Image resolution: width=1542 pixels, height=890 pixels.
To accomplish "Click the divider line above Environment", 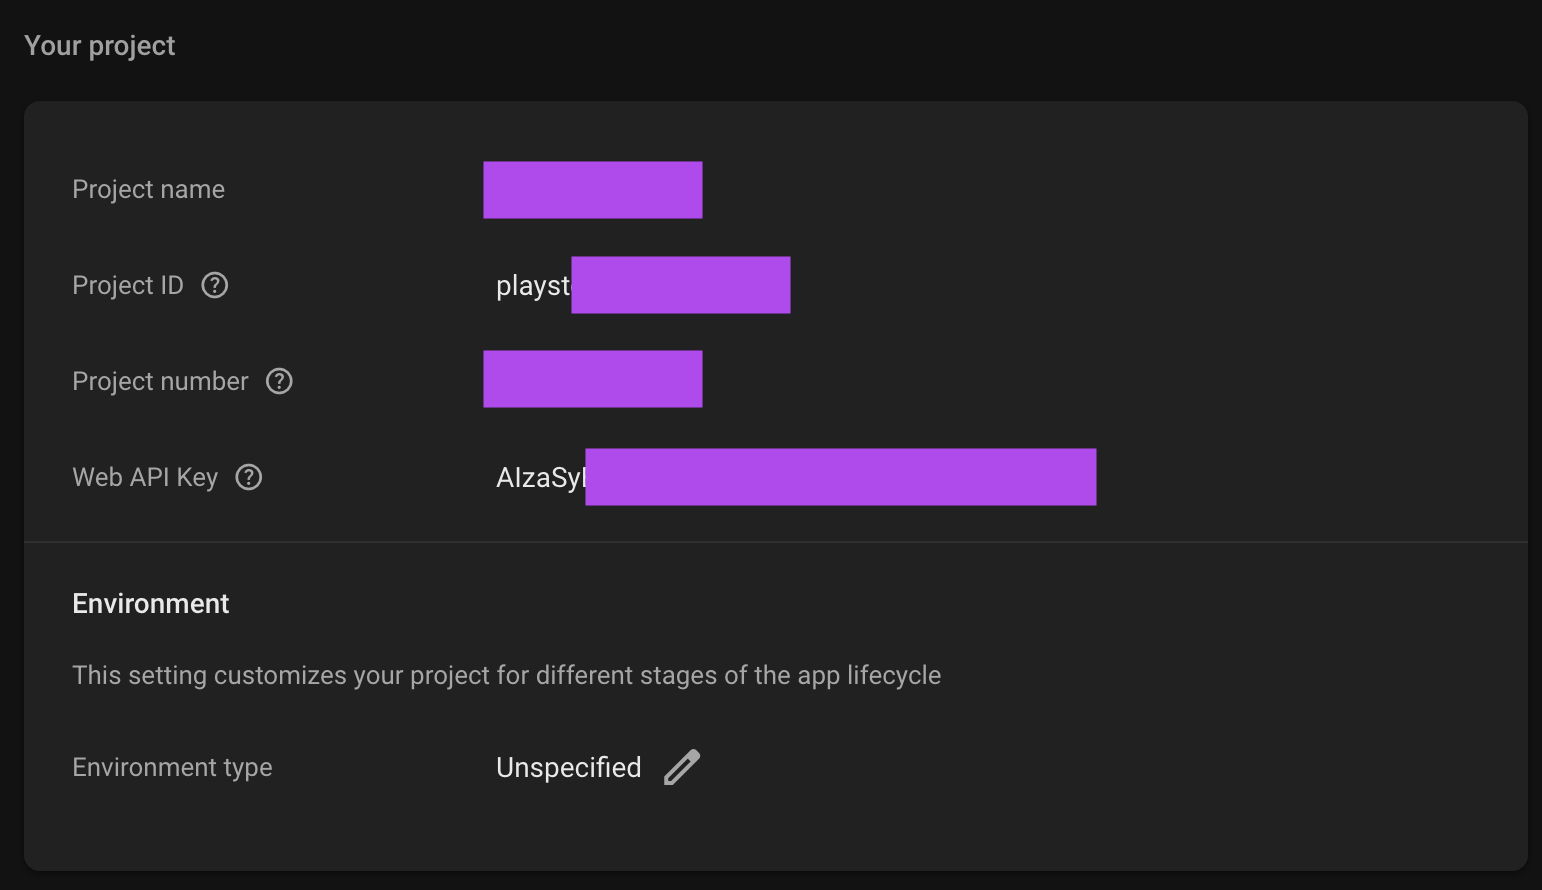I will point(776,542).
